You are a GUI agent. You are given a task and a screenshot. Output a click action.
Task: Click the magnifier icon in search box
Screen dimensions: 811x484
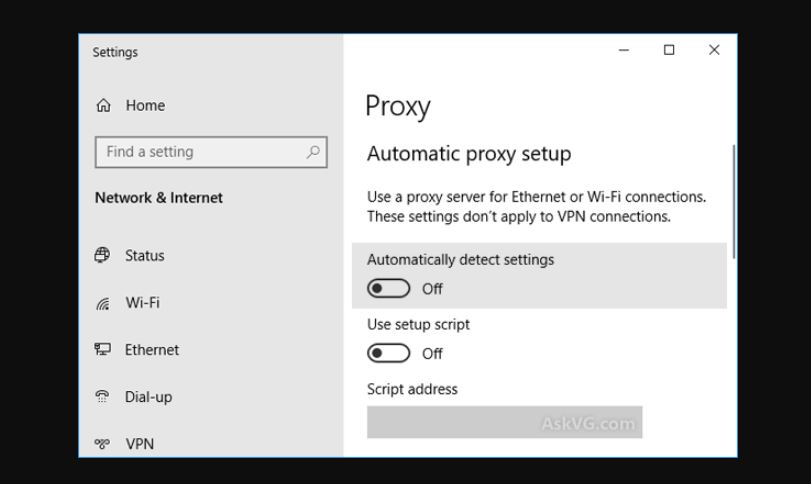[x=313, y=152]
